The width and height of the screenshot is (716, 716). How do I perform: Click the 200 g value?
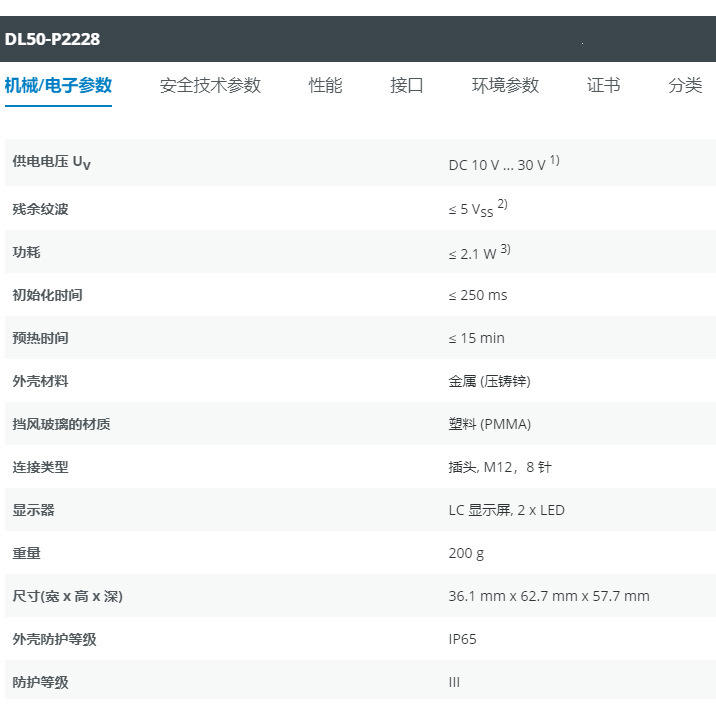point(466,553)
